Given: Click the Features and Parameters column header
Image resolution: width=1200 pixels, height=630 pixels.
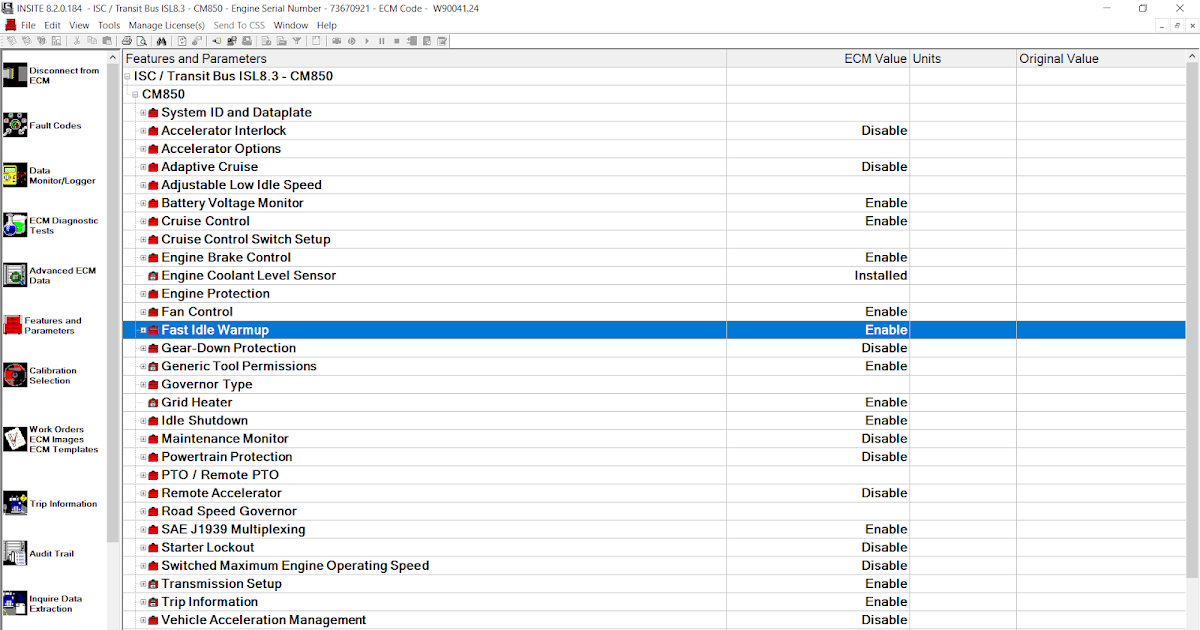Looking at the screenshot, I should coord(424,59).
